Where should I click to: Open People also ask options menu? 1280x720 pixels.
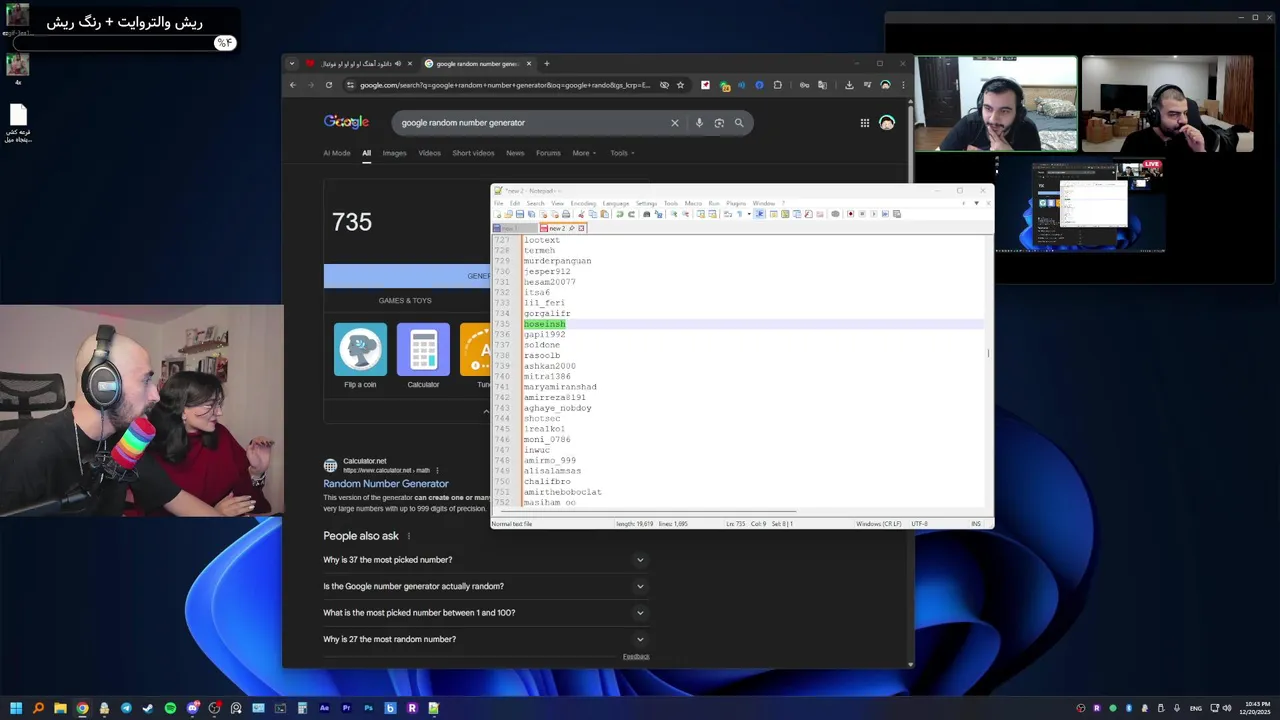click(408, 536)
